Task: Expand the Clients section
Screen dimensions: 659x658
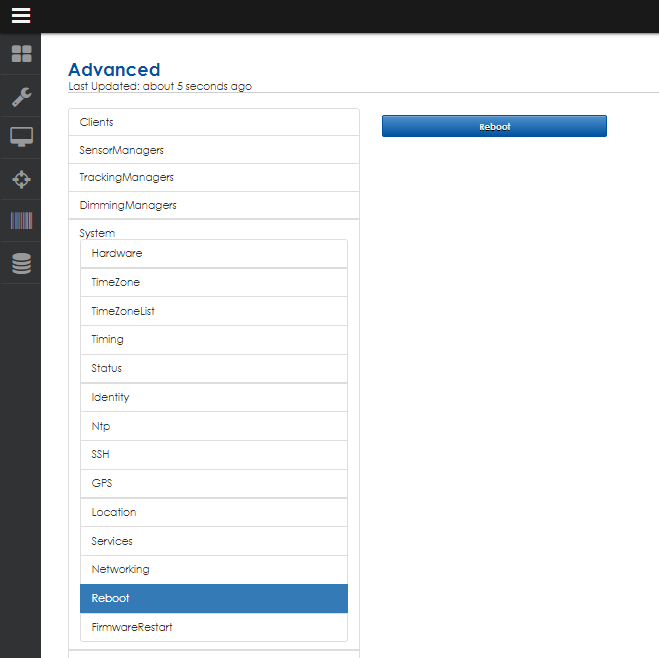Action: click(x=213, y=122)
